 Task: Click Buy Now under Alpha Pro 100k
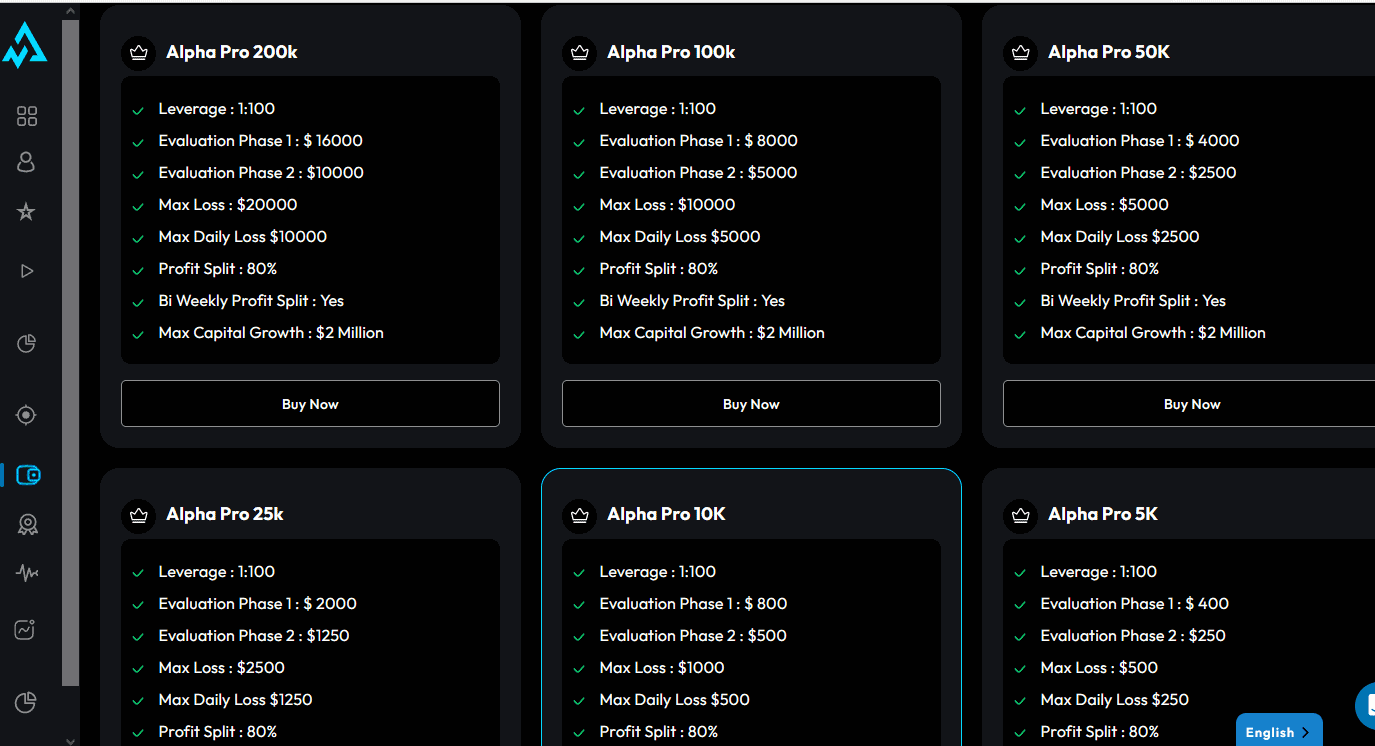751,404
